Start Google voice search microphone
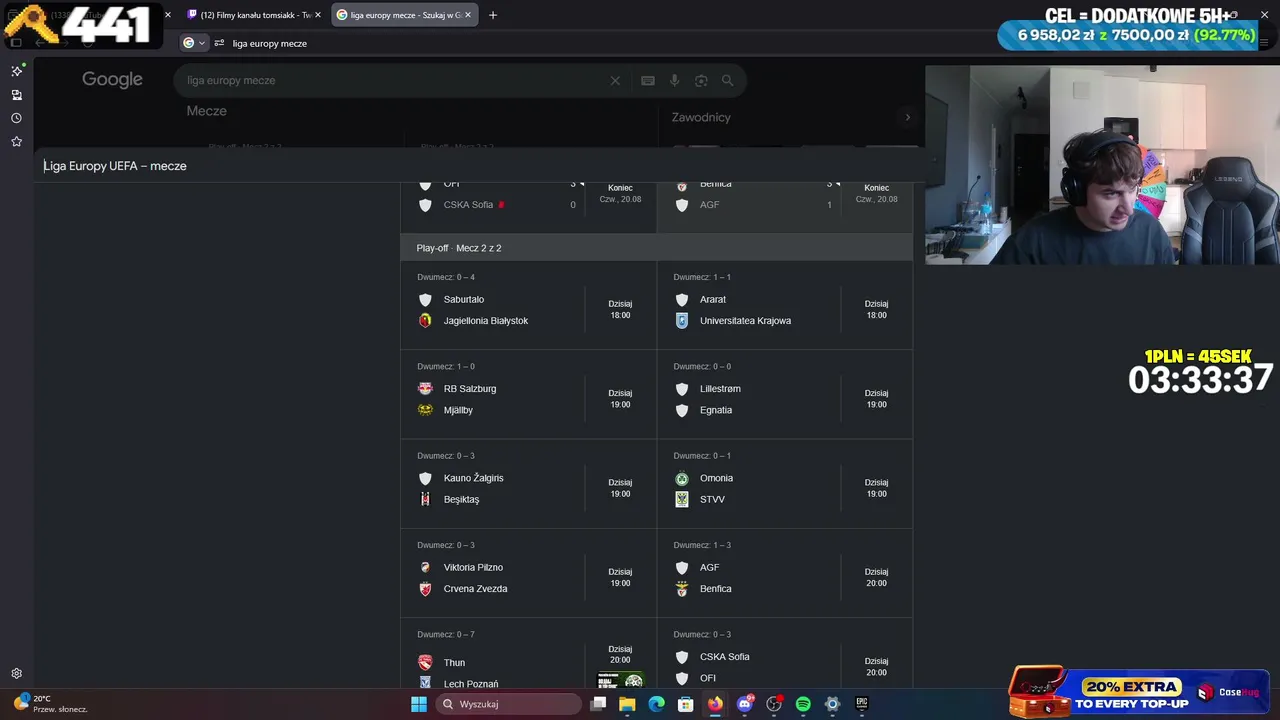The height and width of the screenshot is (720, 1280). (x=675, y=81)
